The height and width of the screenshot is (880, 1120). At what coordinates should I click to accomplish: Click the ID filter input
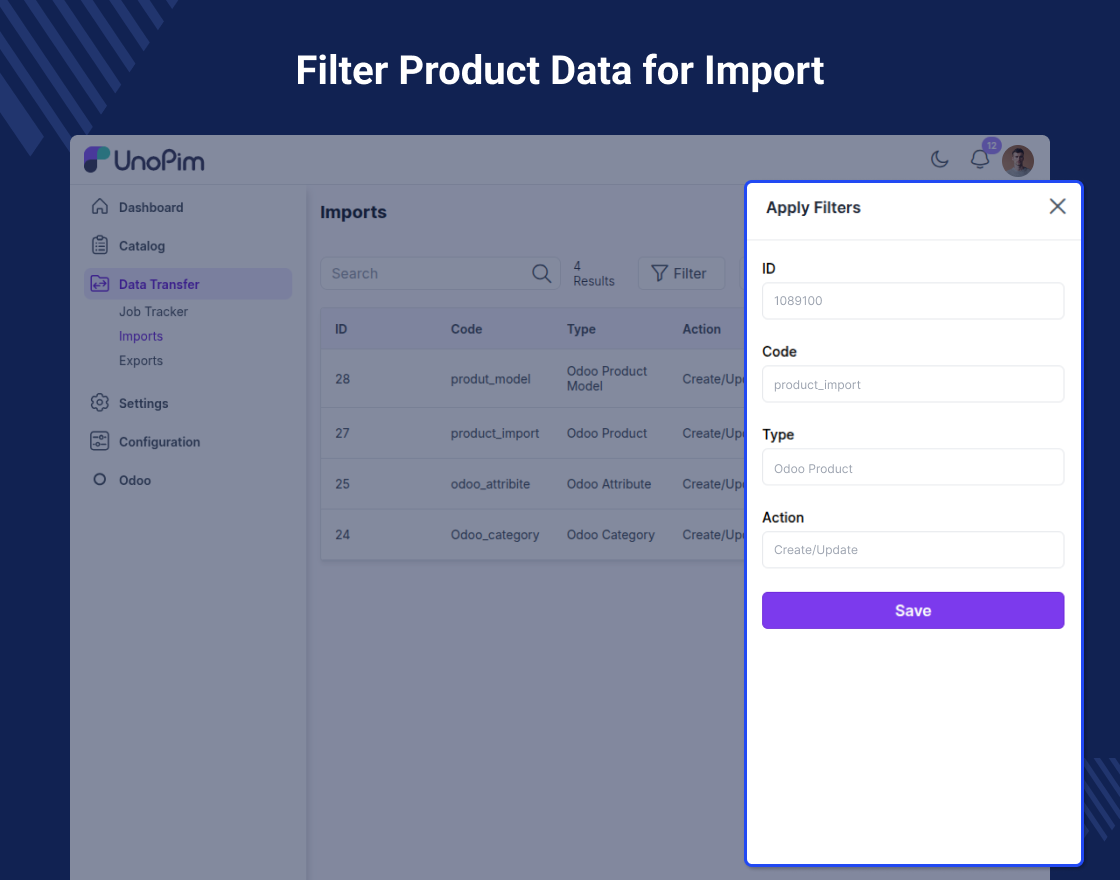point(913,301)
